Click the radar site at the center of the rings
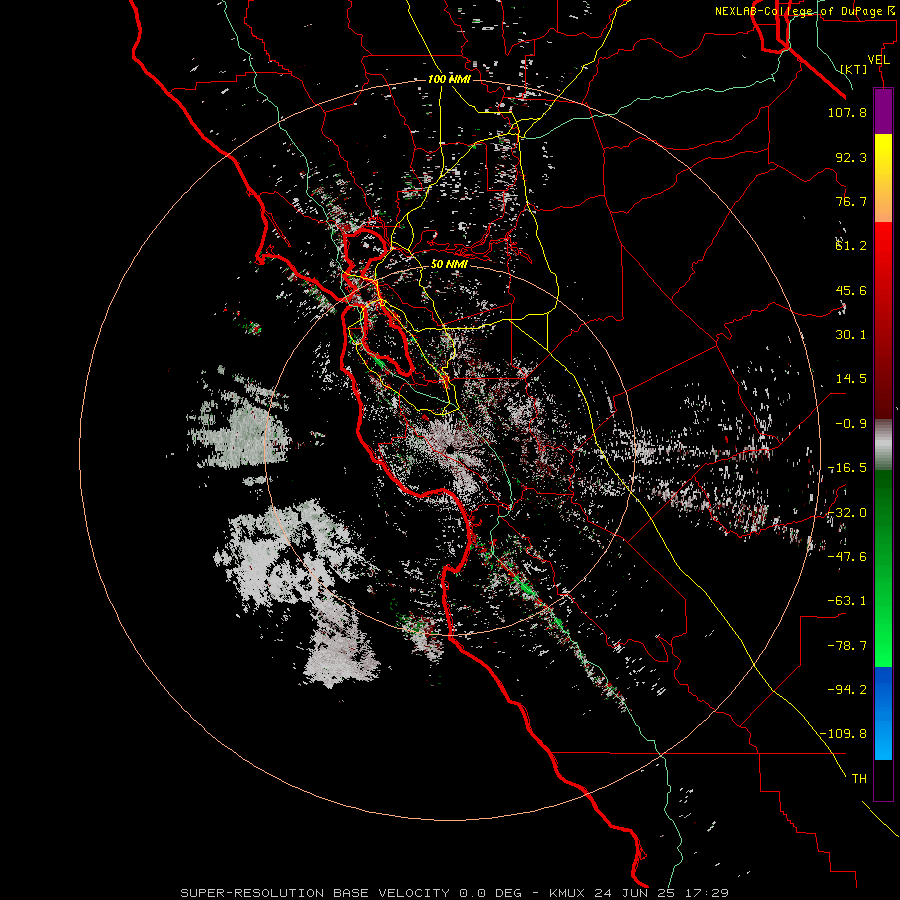Viewport: 900px width, 900px height. tap(449, 449)
